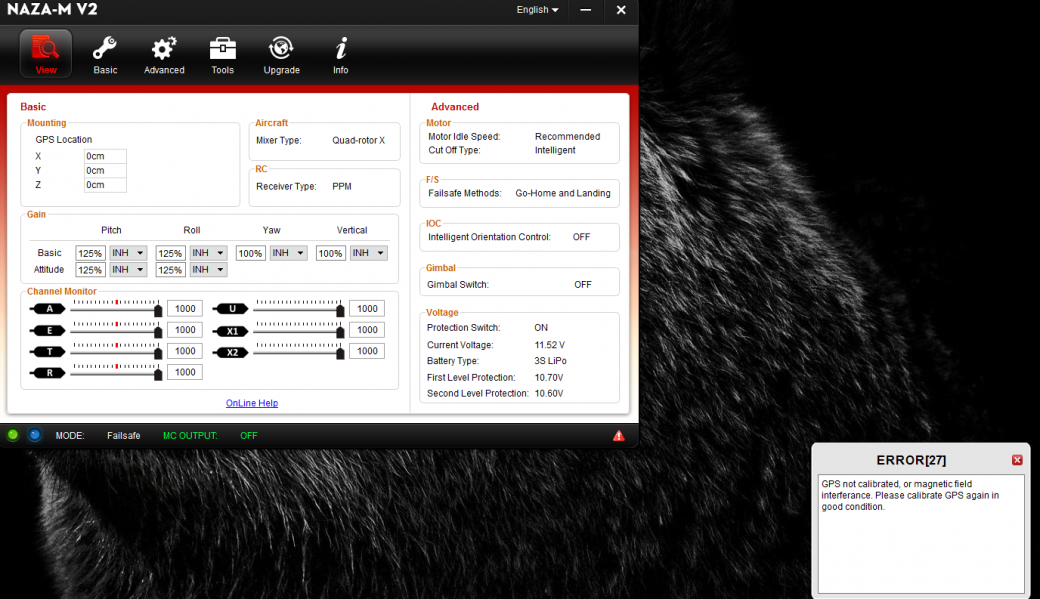Expand Basic Roll INH dropdown
This screenshot has width=1040, height=599.
(208, 253)
